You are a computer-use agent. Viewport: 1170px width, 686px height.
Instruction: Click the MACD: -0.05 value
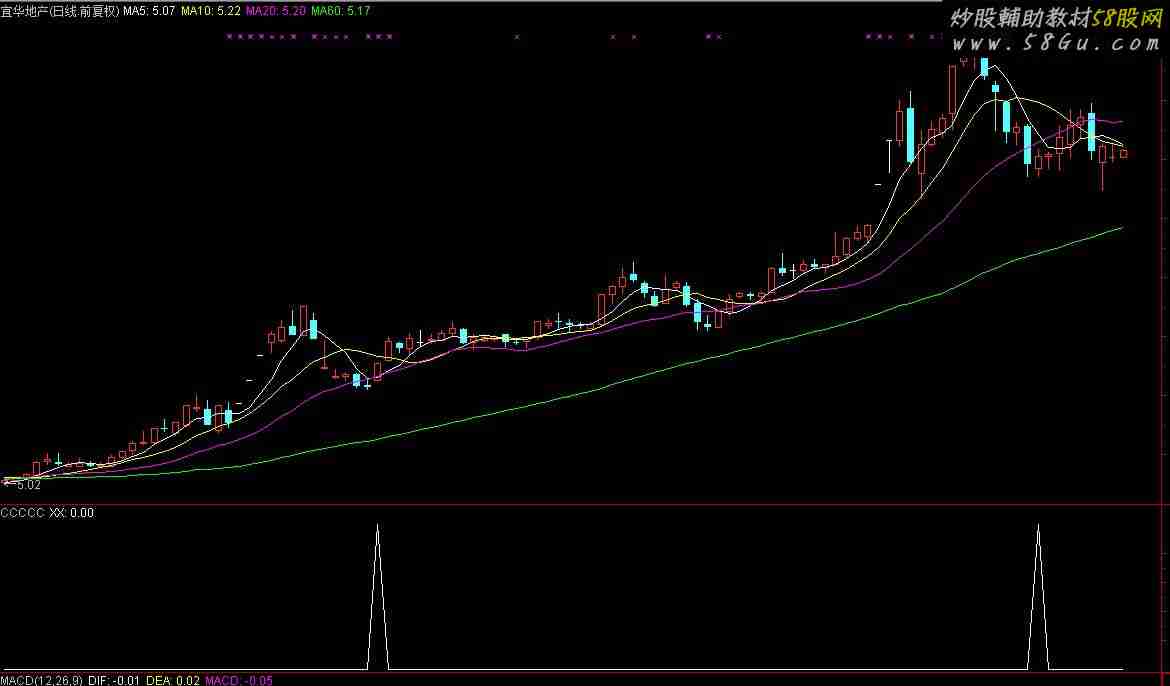pyautogui.click(x=239, y=680)
